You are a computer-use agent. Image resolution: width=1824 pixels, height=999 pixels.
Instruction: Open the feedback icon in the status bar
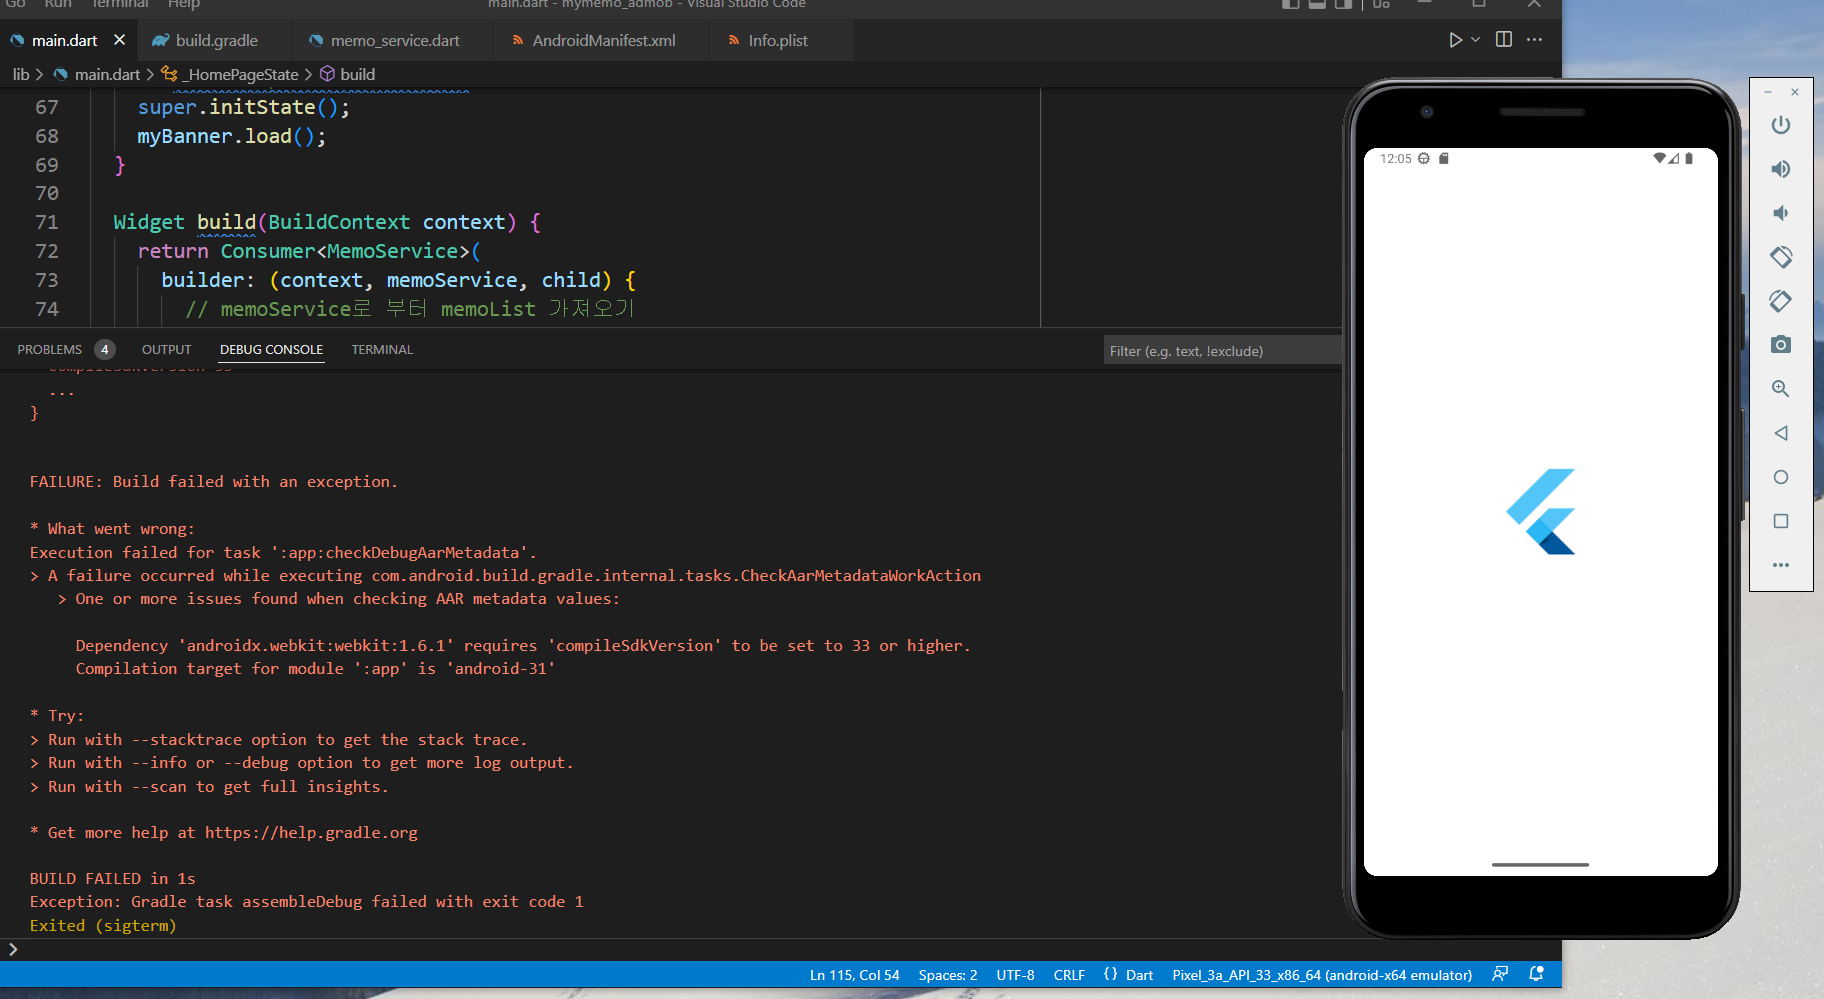pyautogui.click(x=1500, y=974)
